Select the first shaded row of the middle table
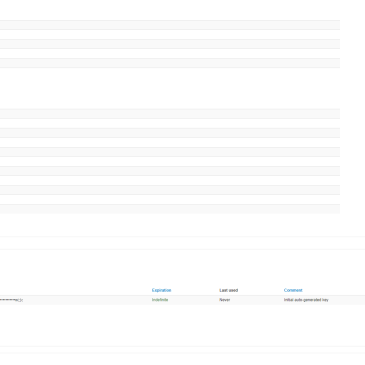This screenshot has width=365, height=365. pos(170,114)
